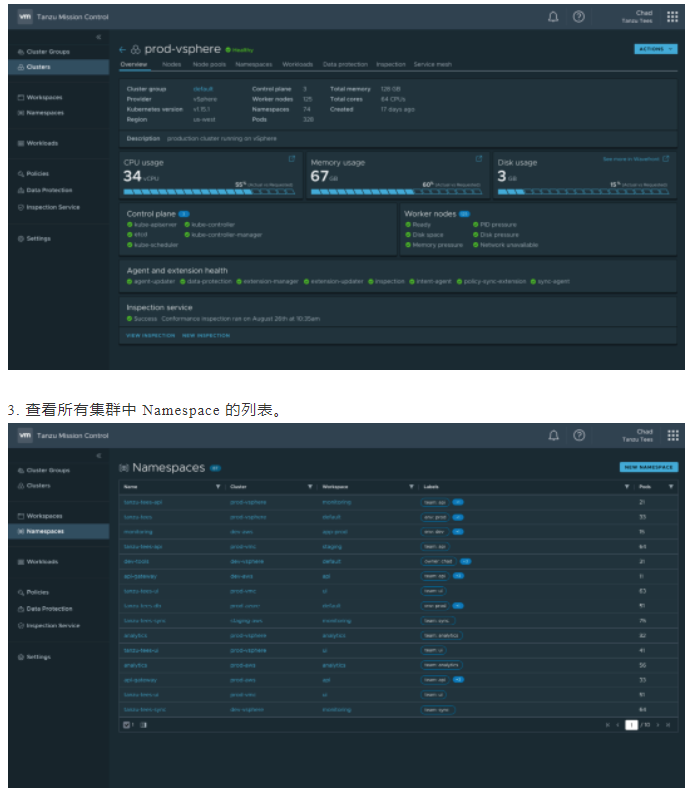Open help icon in the prod-vsphere screenshot
The width and height of the screenshot is (691, 791).
point(579,17)
